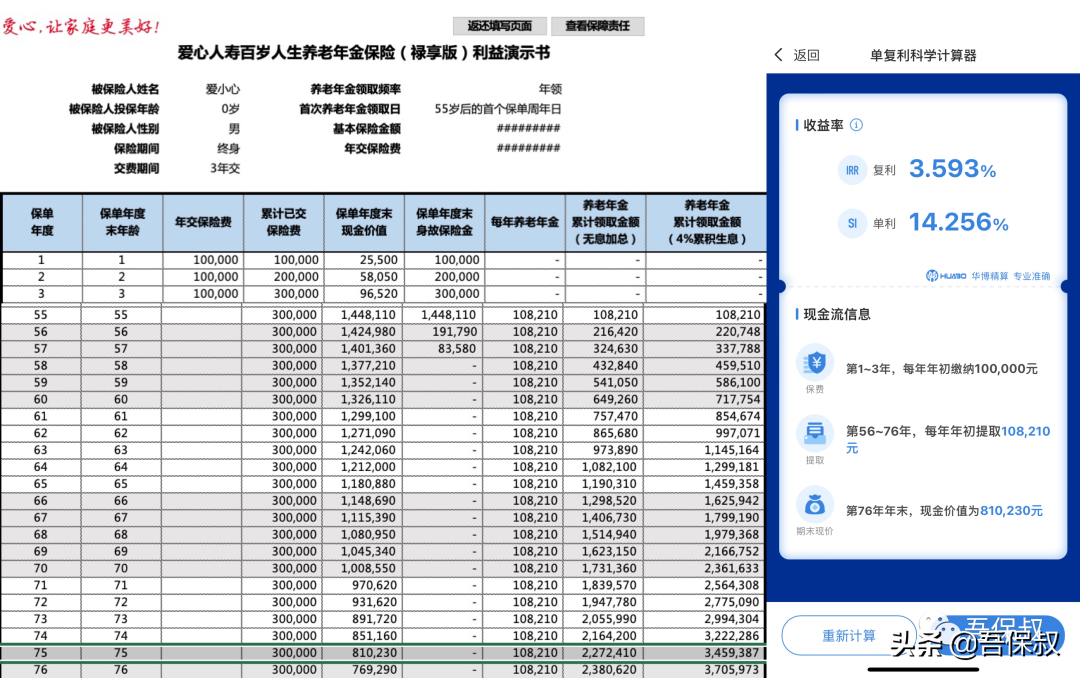Click the 810,230元 period-end cash value link
Screen dimensions: 1080x678
tap(1011, 511)
